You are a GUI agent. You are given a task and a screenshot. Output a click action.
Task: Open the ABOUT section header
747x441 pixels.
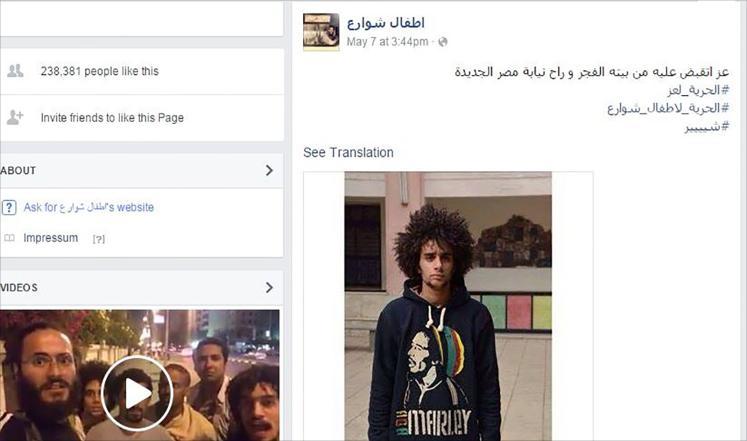point(141,170)
